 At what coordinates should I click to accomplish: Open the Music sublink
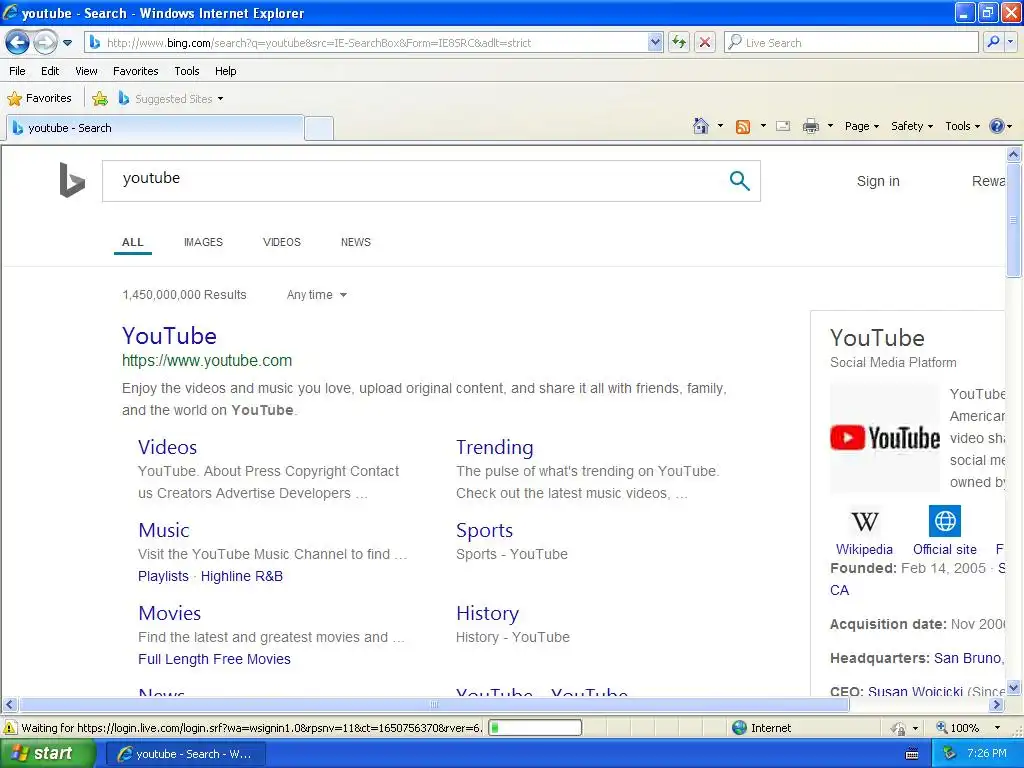[163, 530]
